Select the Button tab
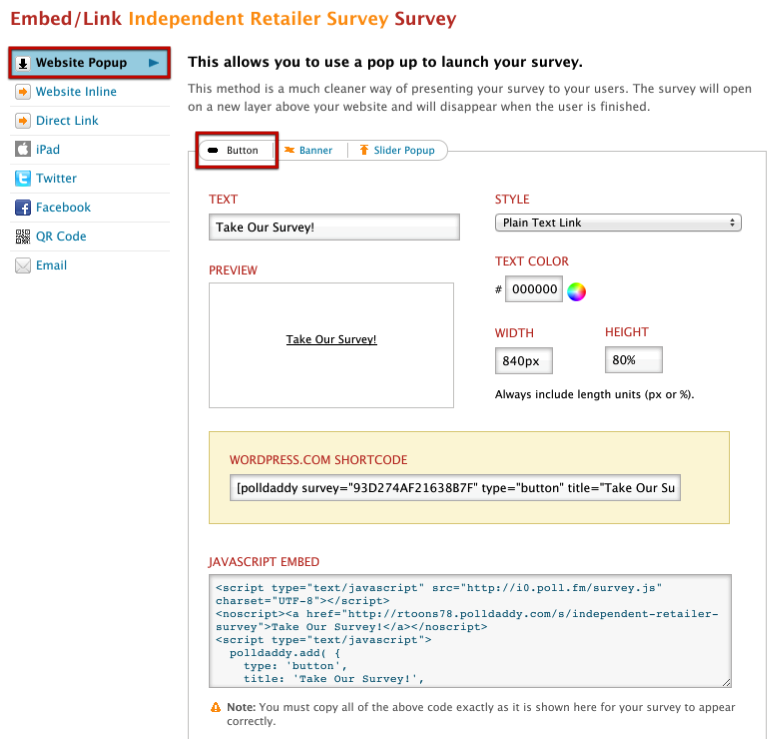Screen dimensions: 783x739 tap(236, 151)
